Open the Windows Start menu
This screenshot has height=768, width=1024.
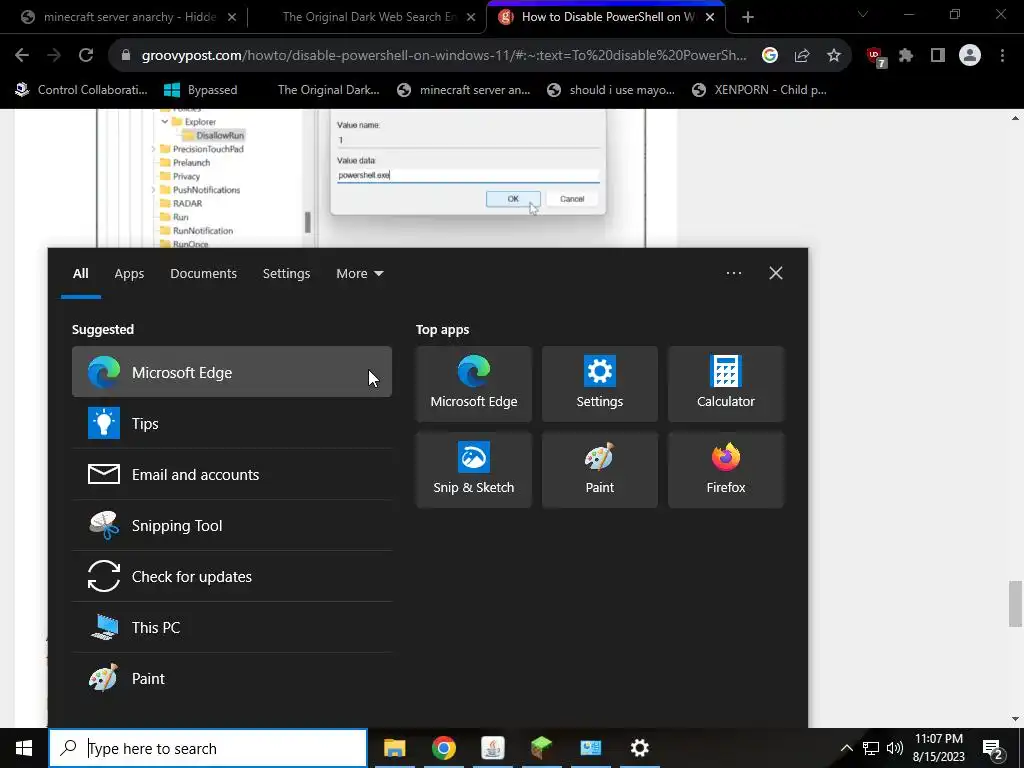click(x=24, y=748)
